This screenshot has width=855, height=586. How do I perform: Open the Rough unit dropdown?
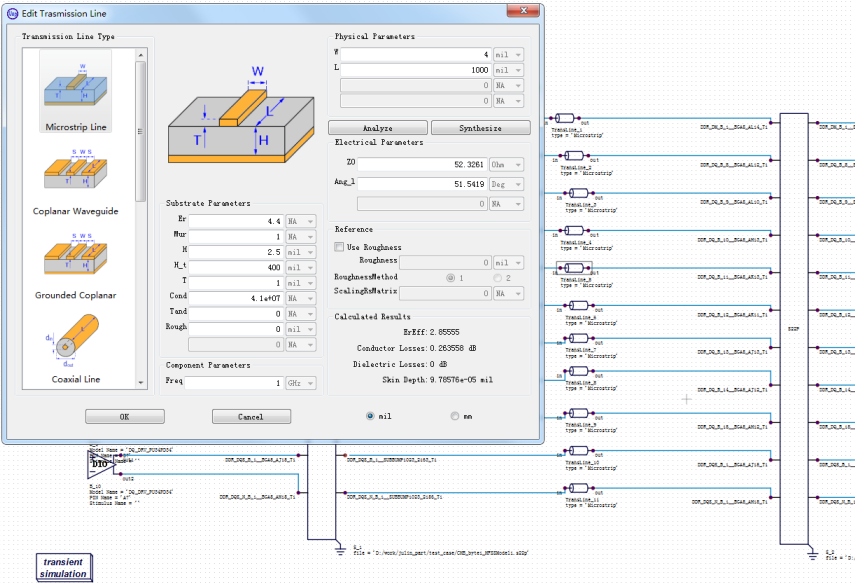[x=301, y=329]
